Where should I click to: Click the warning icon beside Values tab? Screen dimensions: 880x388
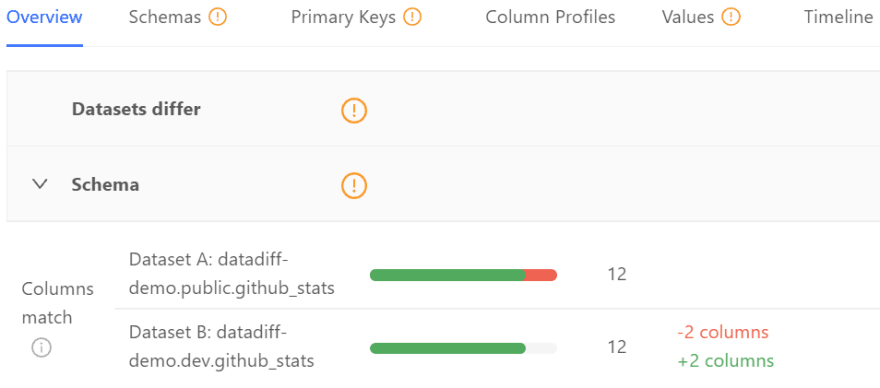731,17
